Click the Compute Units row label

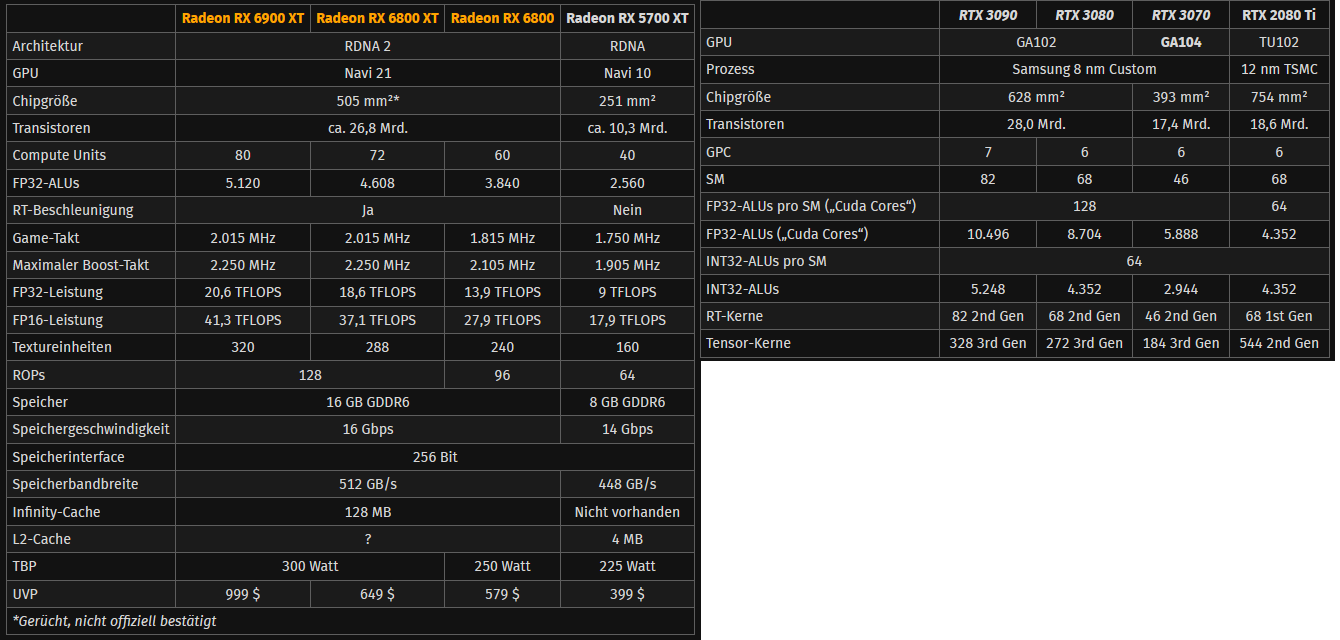pos(59,155)
